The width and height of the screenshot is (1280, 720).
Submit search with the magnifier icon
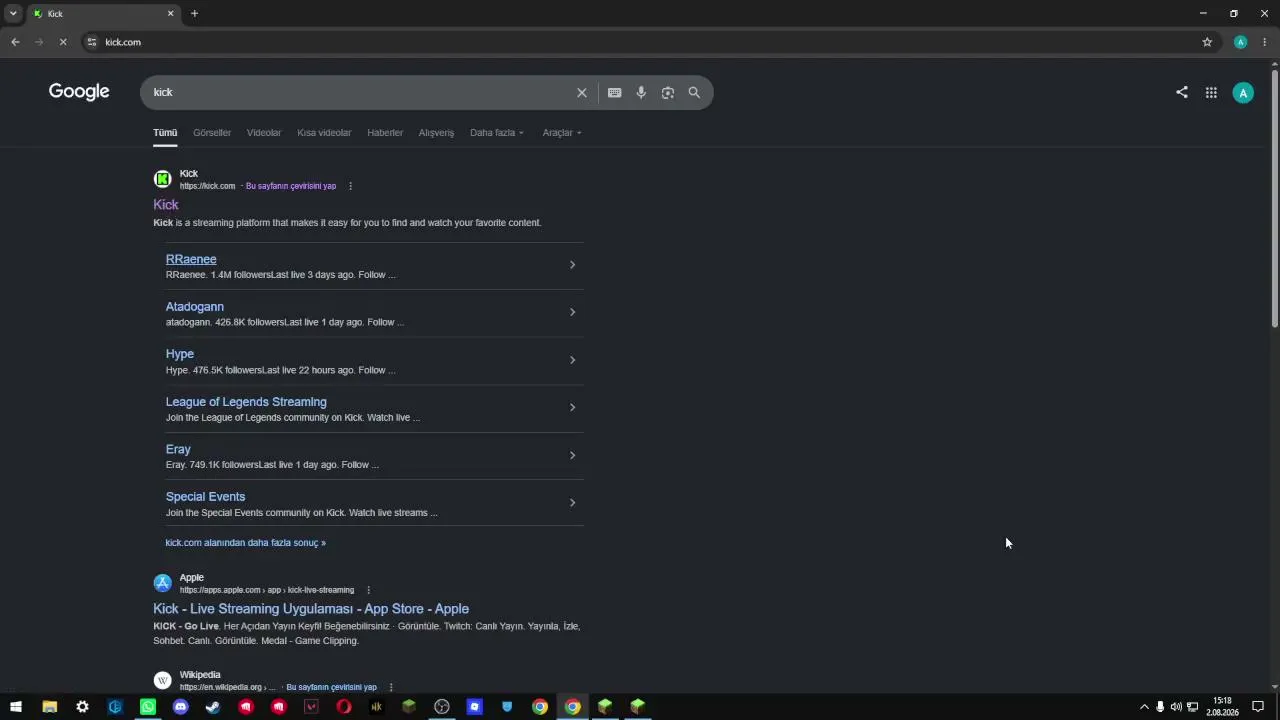coord(694,93)
